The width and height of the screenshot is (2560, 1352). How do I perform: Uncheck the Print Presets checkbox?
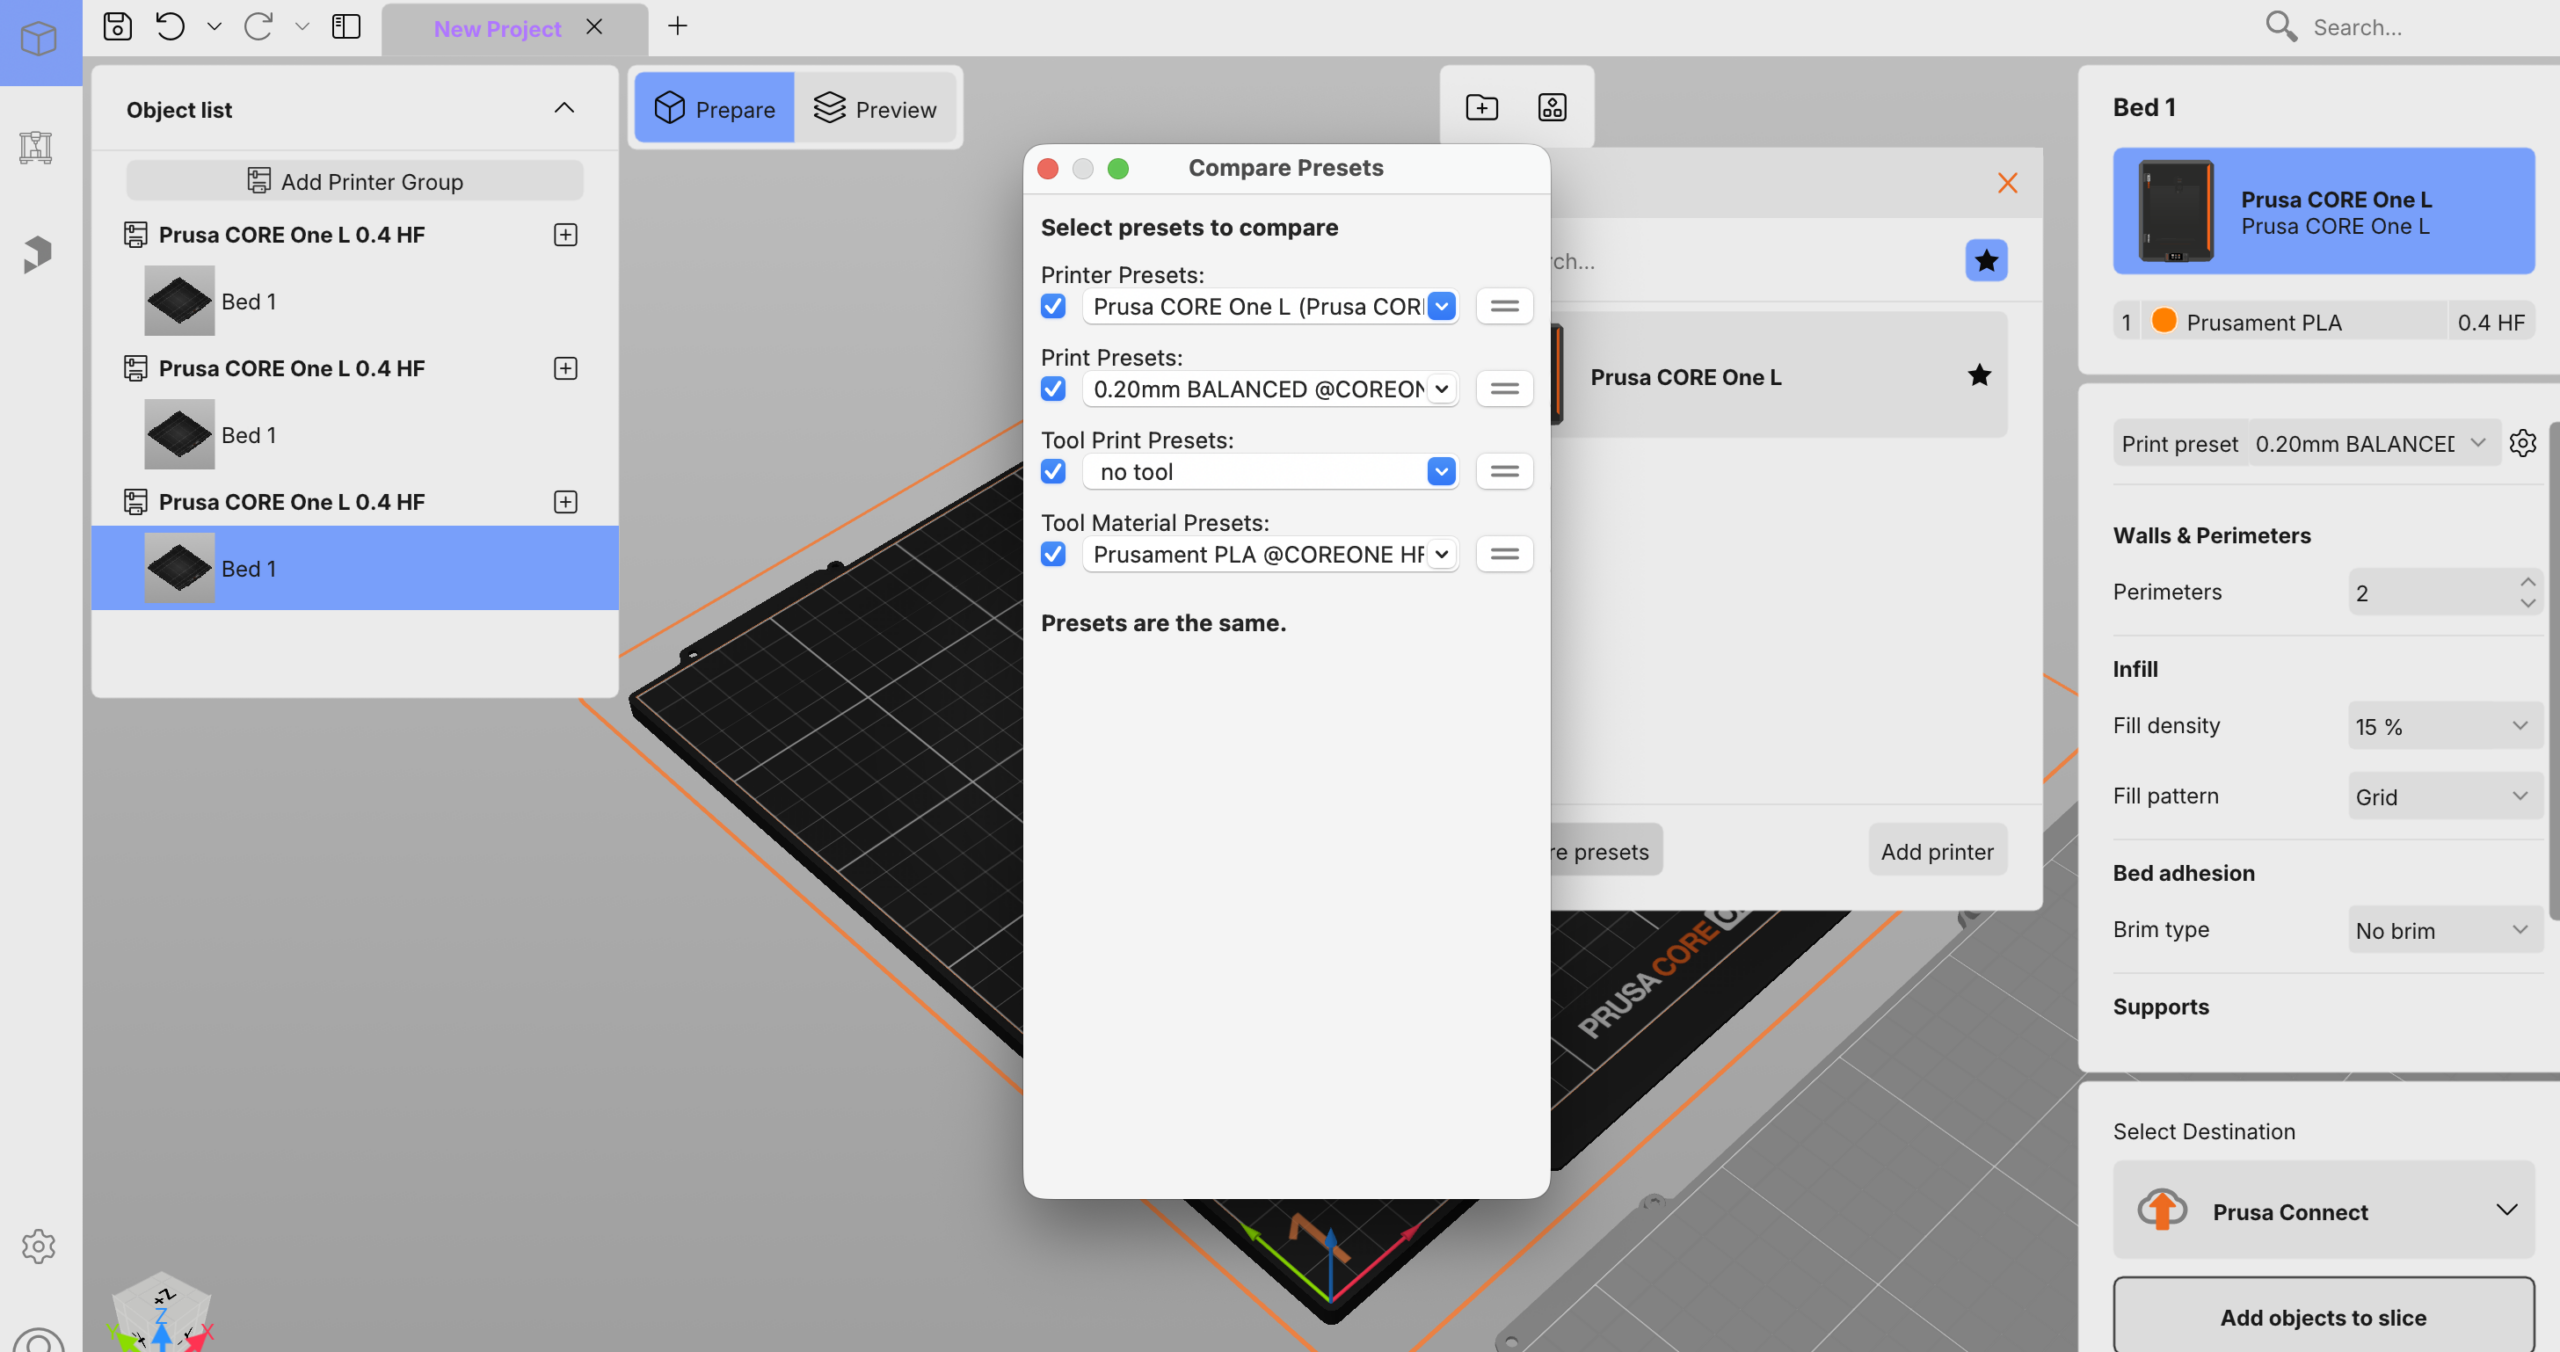click(1053, 389)
